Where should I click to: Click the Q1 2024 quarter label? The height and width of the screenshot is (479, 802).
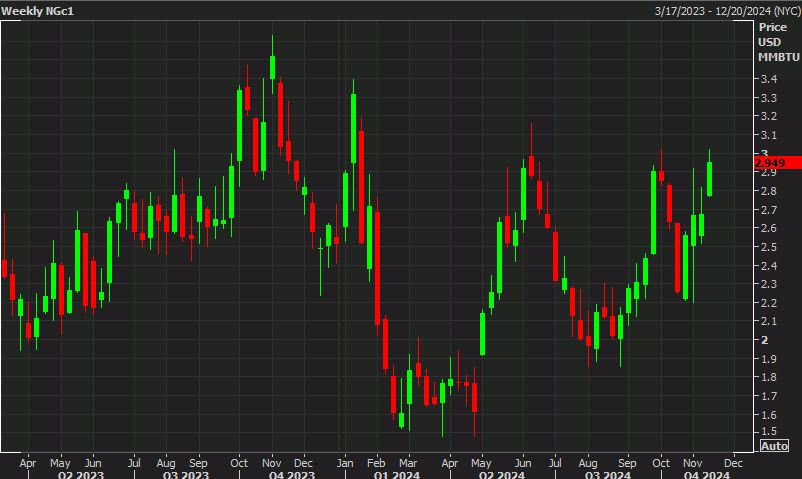[x=396, y=475]
